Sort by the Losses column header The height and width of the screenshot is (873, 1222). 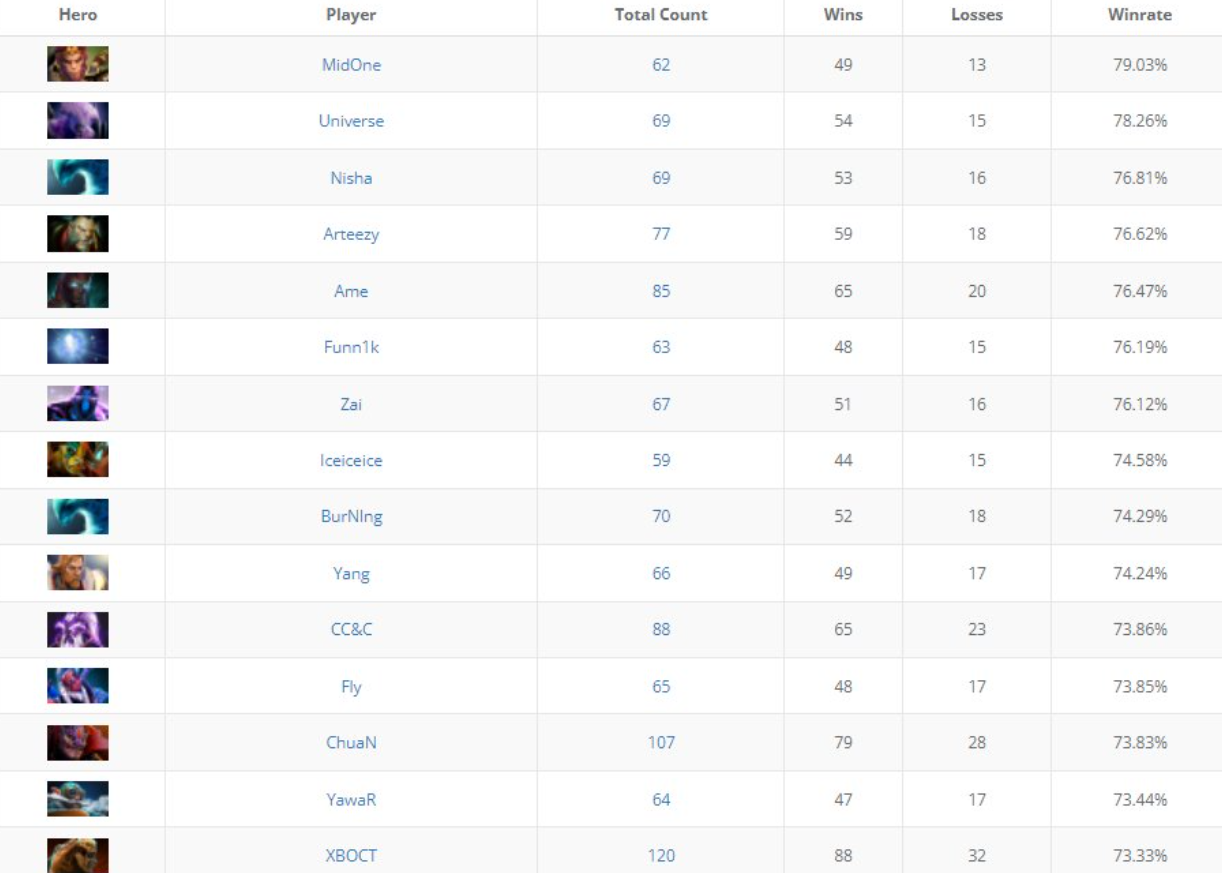point(976,15)
